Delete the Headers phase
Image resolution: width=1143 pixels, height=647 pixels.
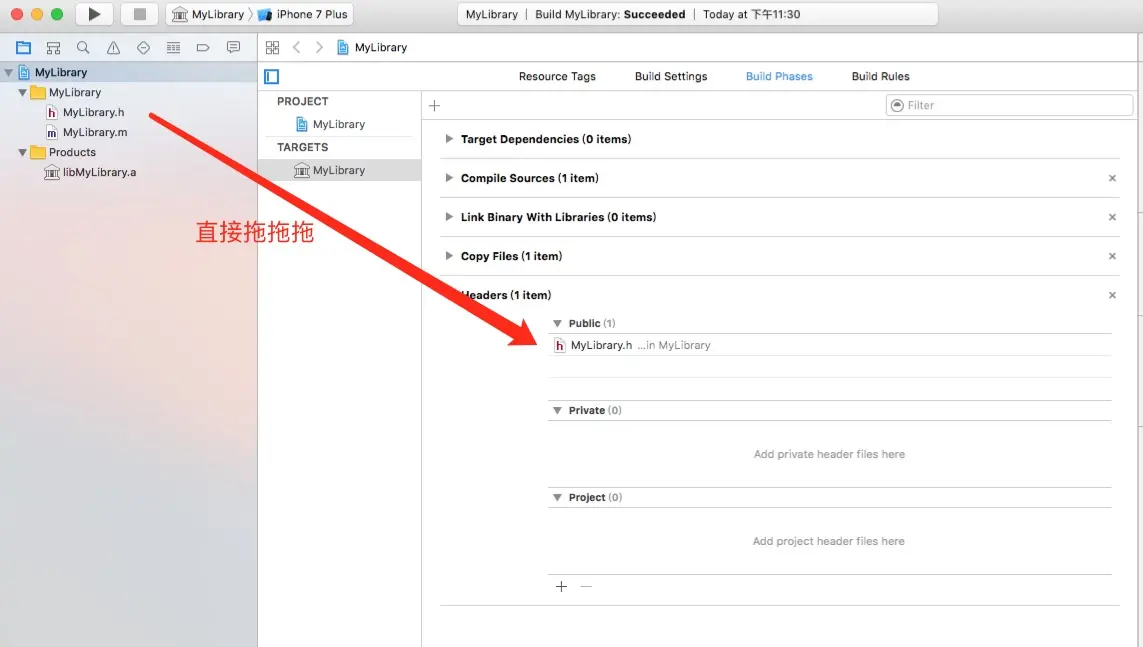point(1112,295)
